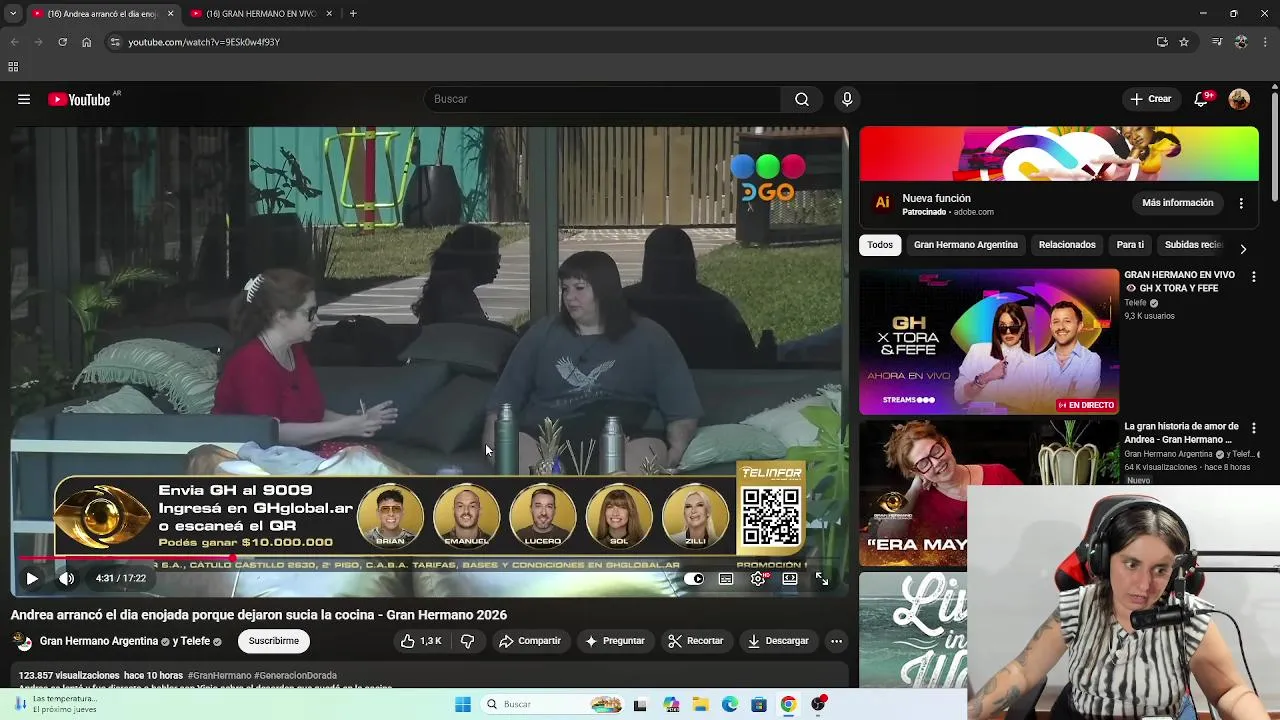Go to the browser home page
The image size is (1280, 720).
point(86,42)
